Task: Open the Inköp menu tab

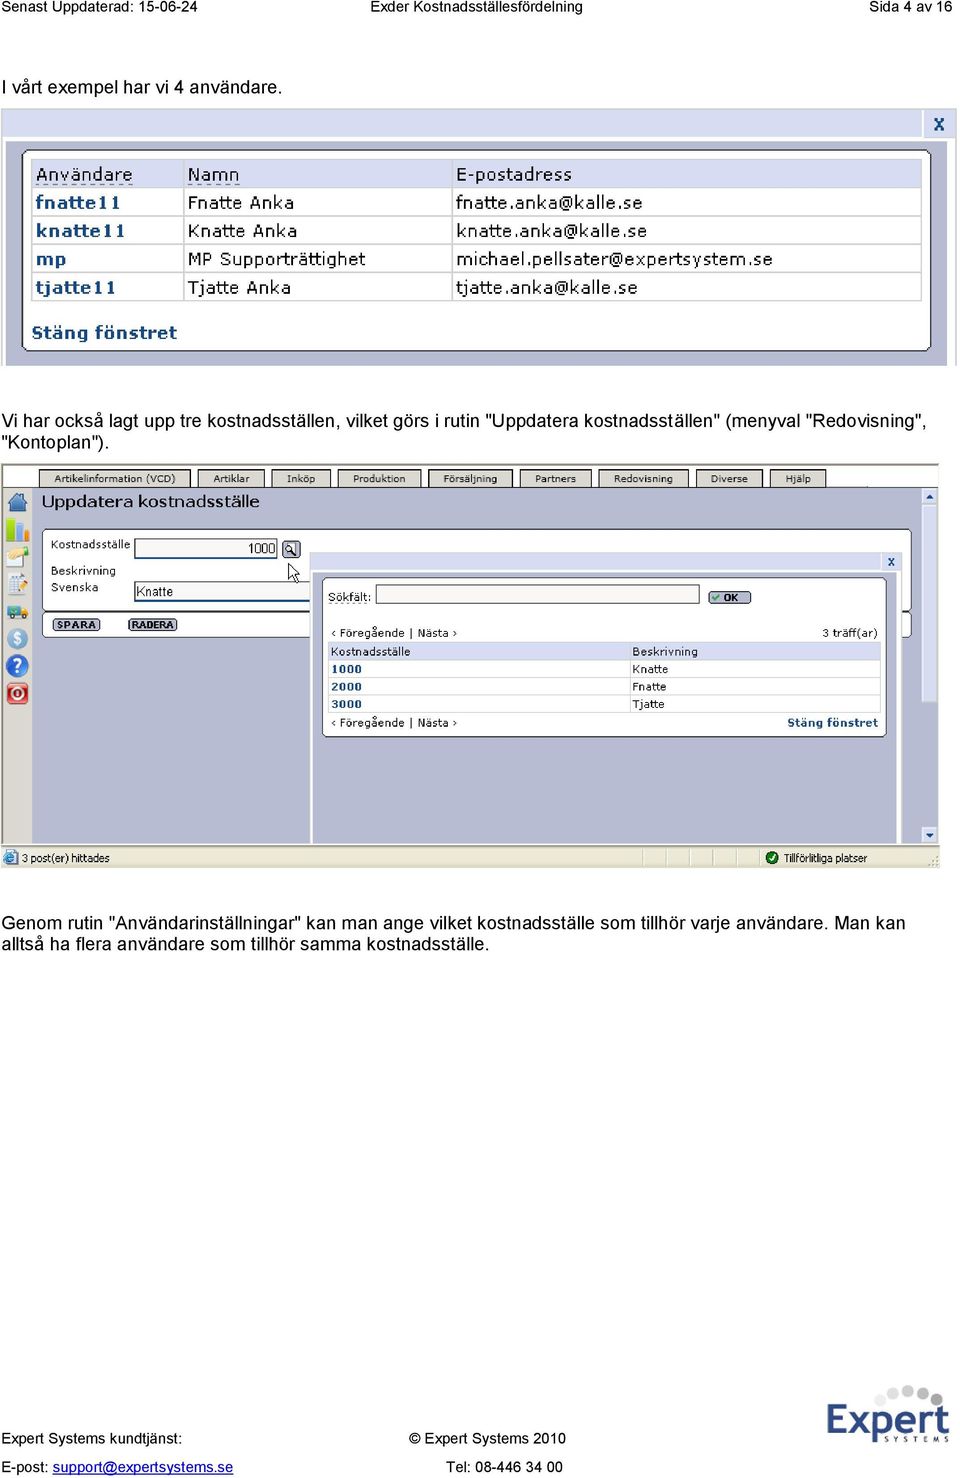Action: [301, 478]
